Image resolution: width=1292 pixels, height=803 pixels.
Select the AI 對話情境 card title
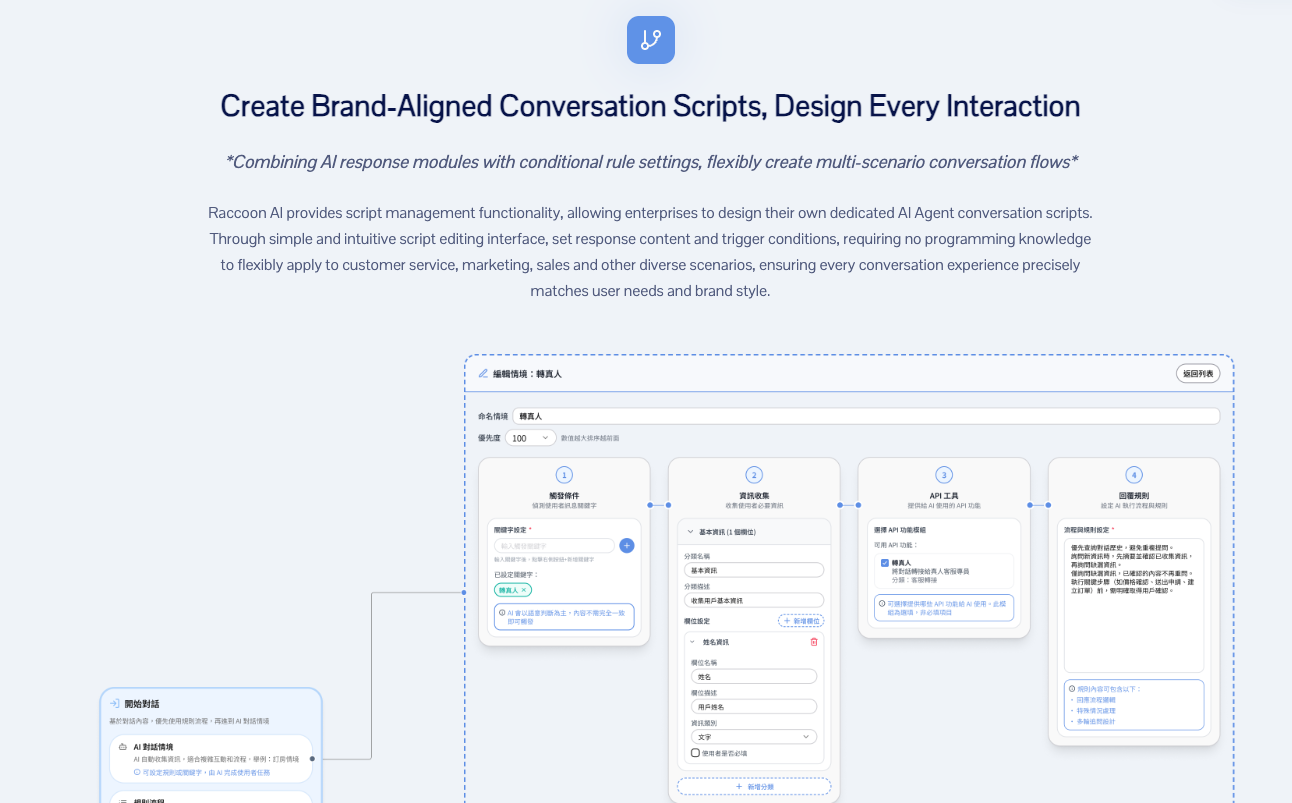point(153,746)
